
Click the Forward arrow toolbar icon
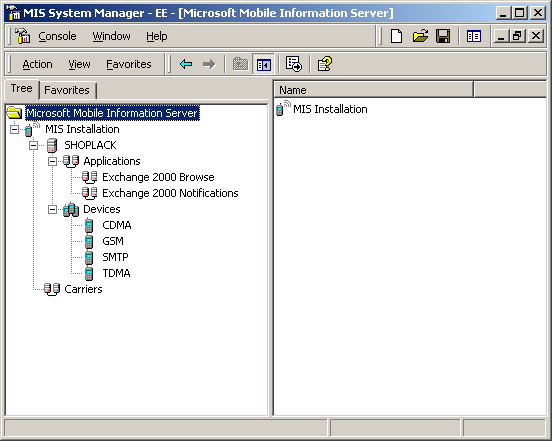click(x=209, y=64)
